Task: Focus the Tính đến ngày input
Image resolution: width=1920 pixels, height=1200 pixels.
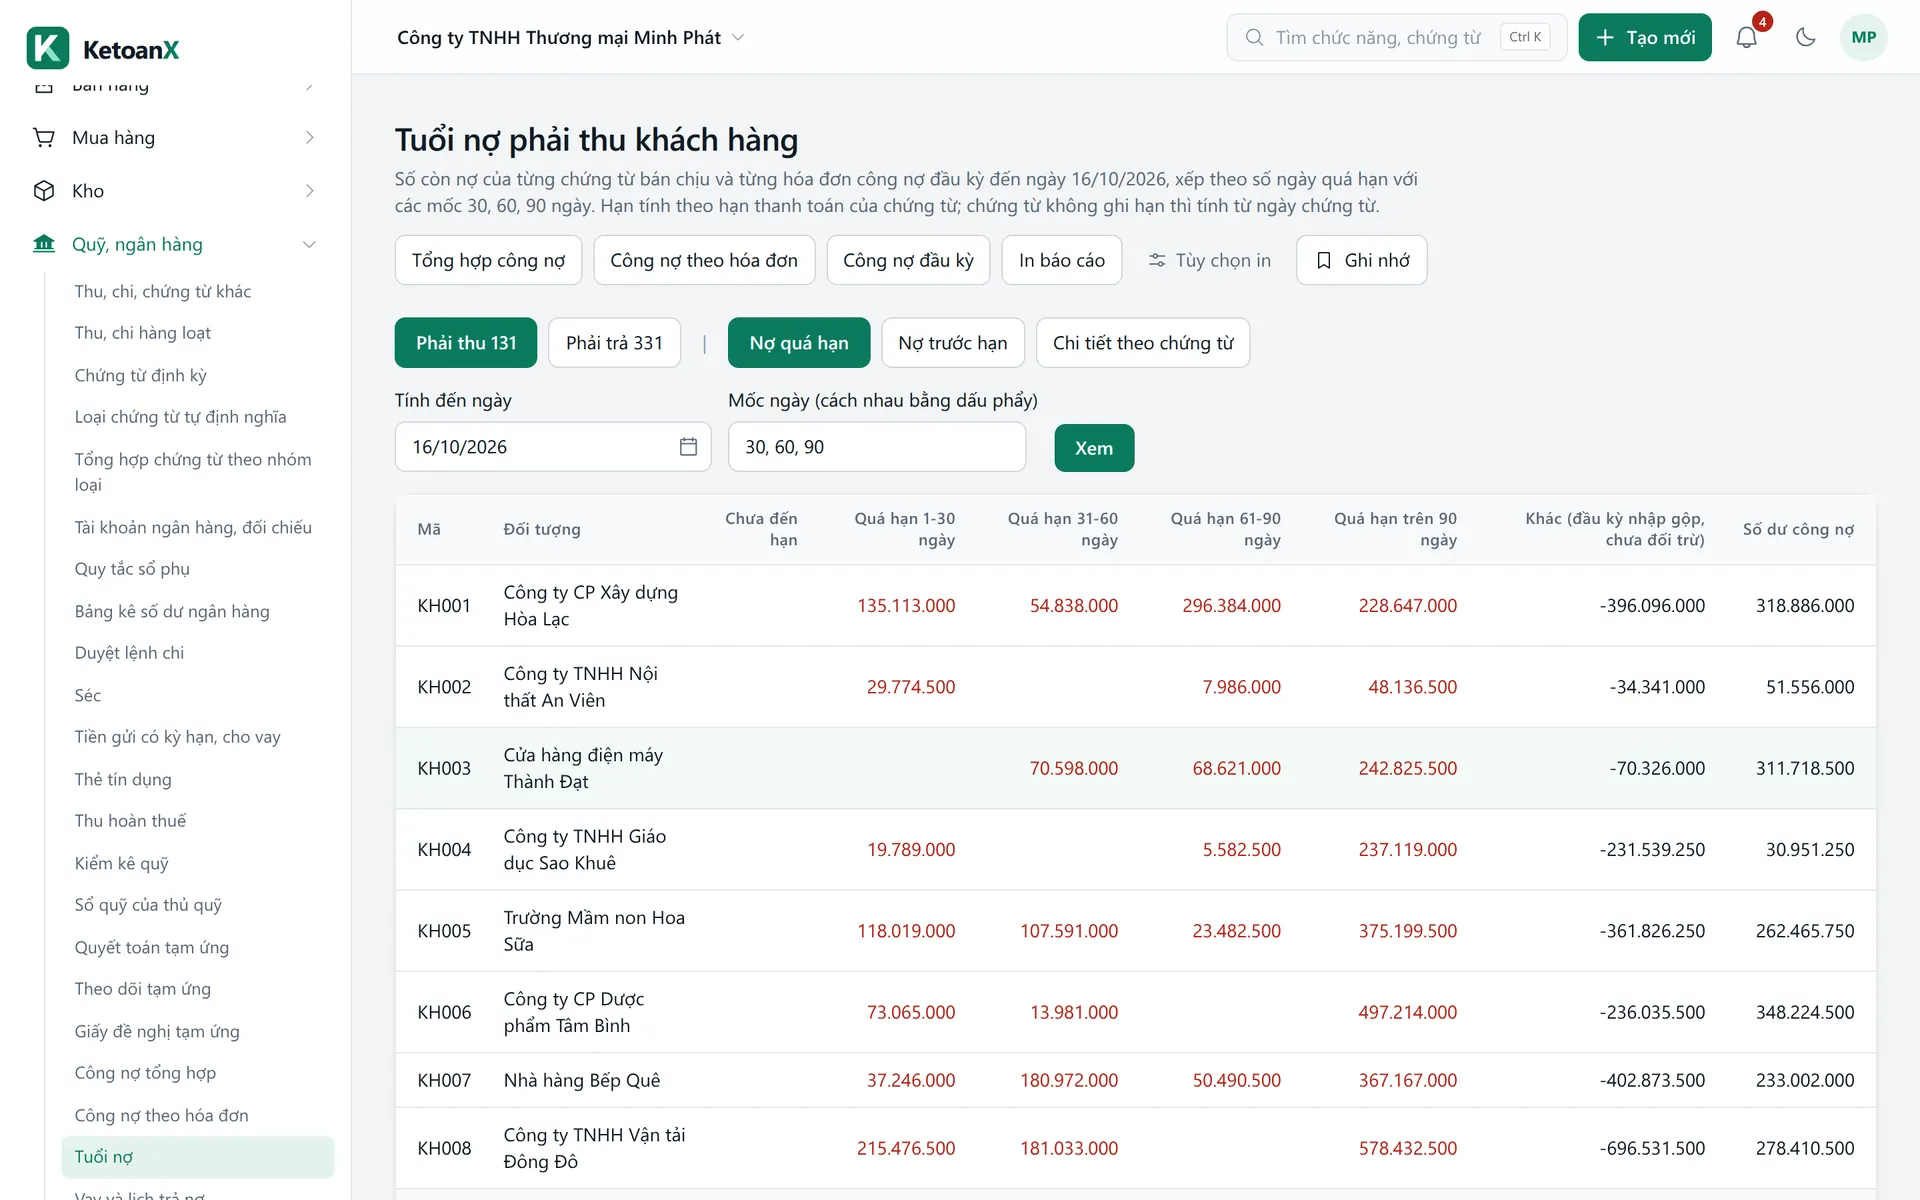Action: tap(553, 447)
